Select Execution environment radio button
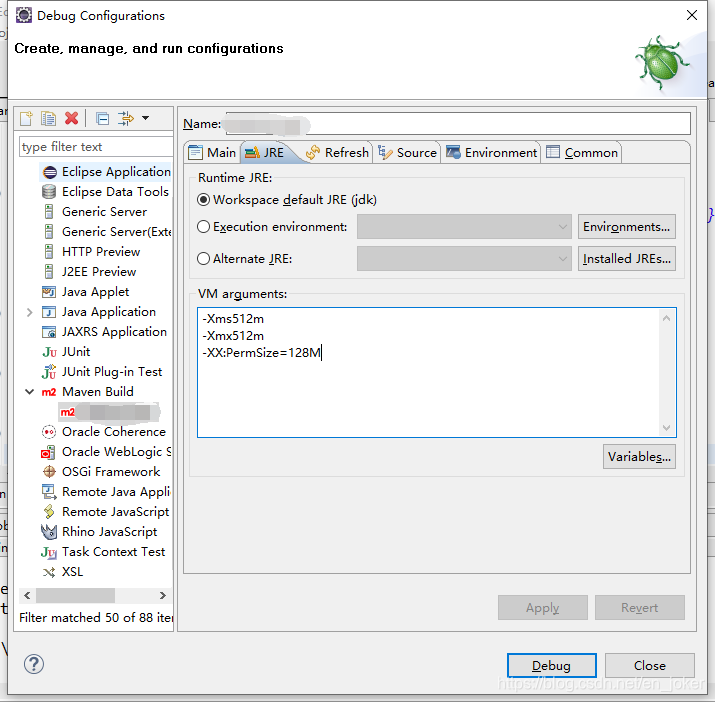This screenshot has width=715, height=702. (203, 227)
